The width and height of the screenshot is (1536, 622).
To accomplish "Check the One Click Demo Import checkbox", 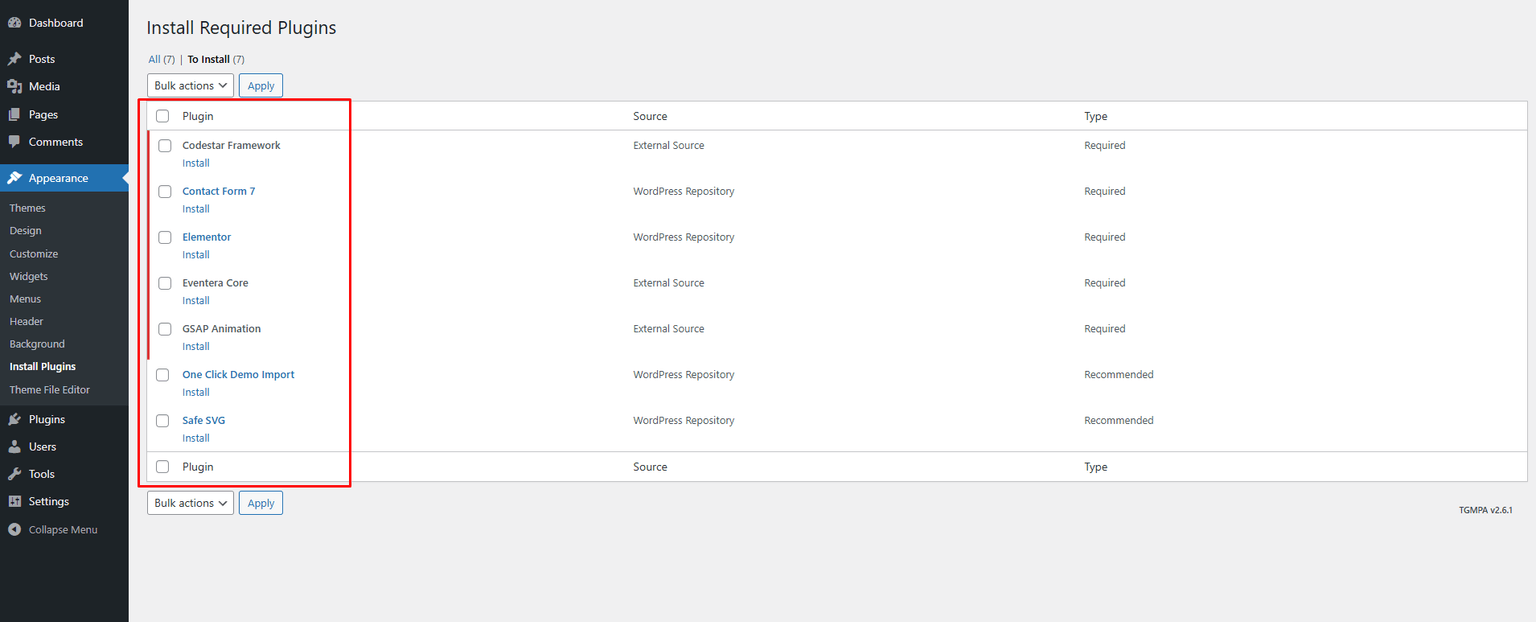I will click(x=163, y=375).
